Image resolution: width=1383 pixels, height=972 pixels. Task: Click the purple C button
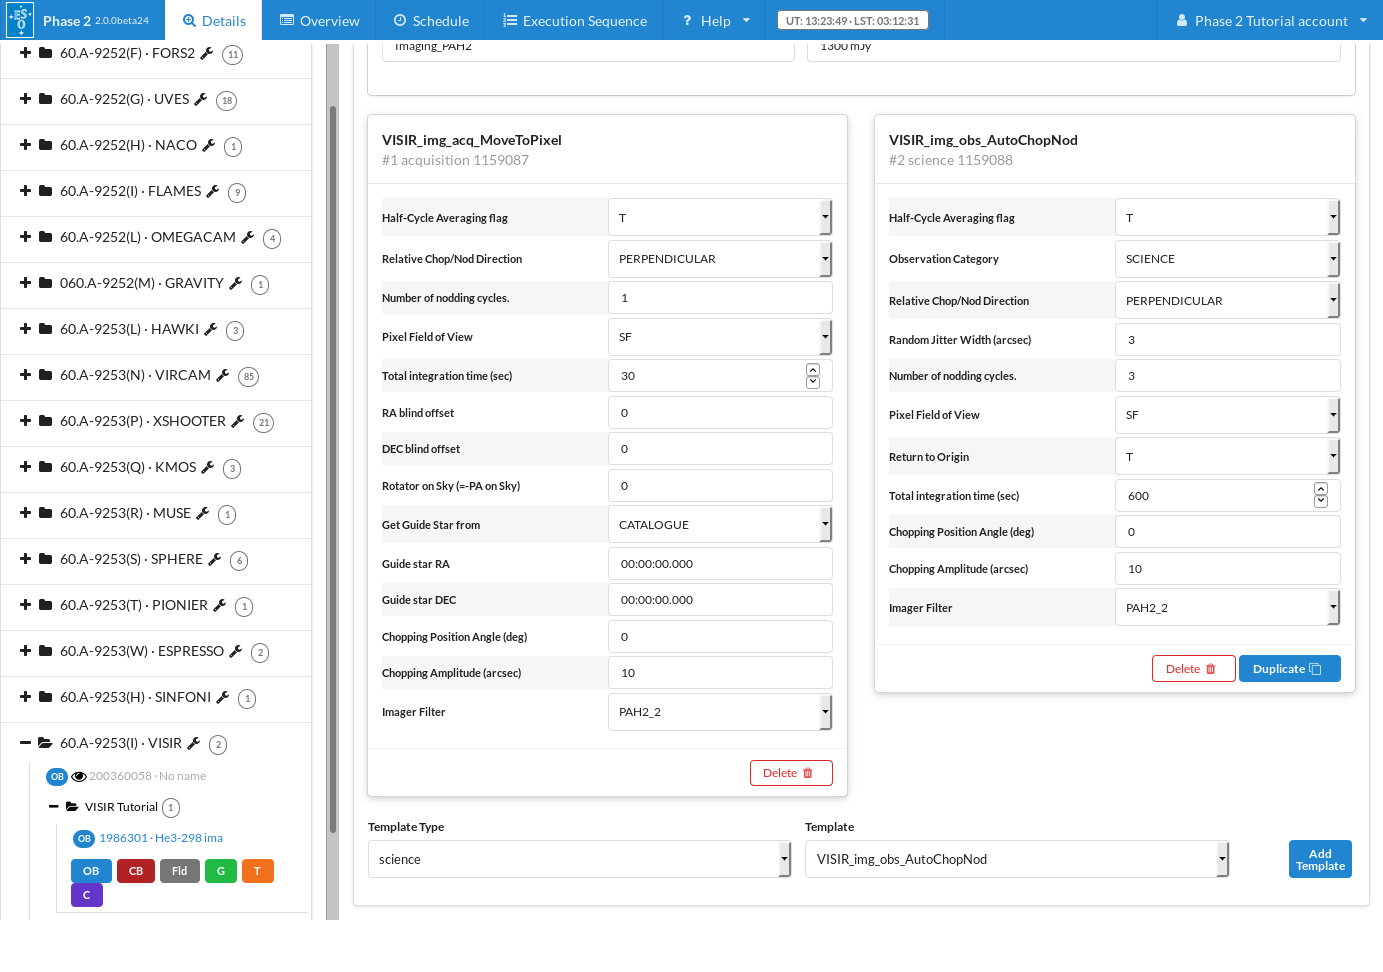(87, 895)
